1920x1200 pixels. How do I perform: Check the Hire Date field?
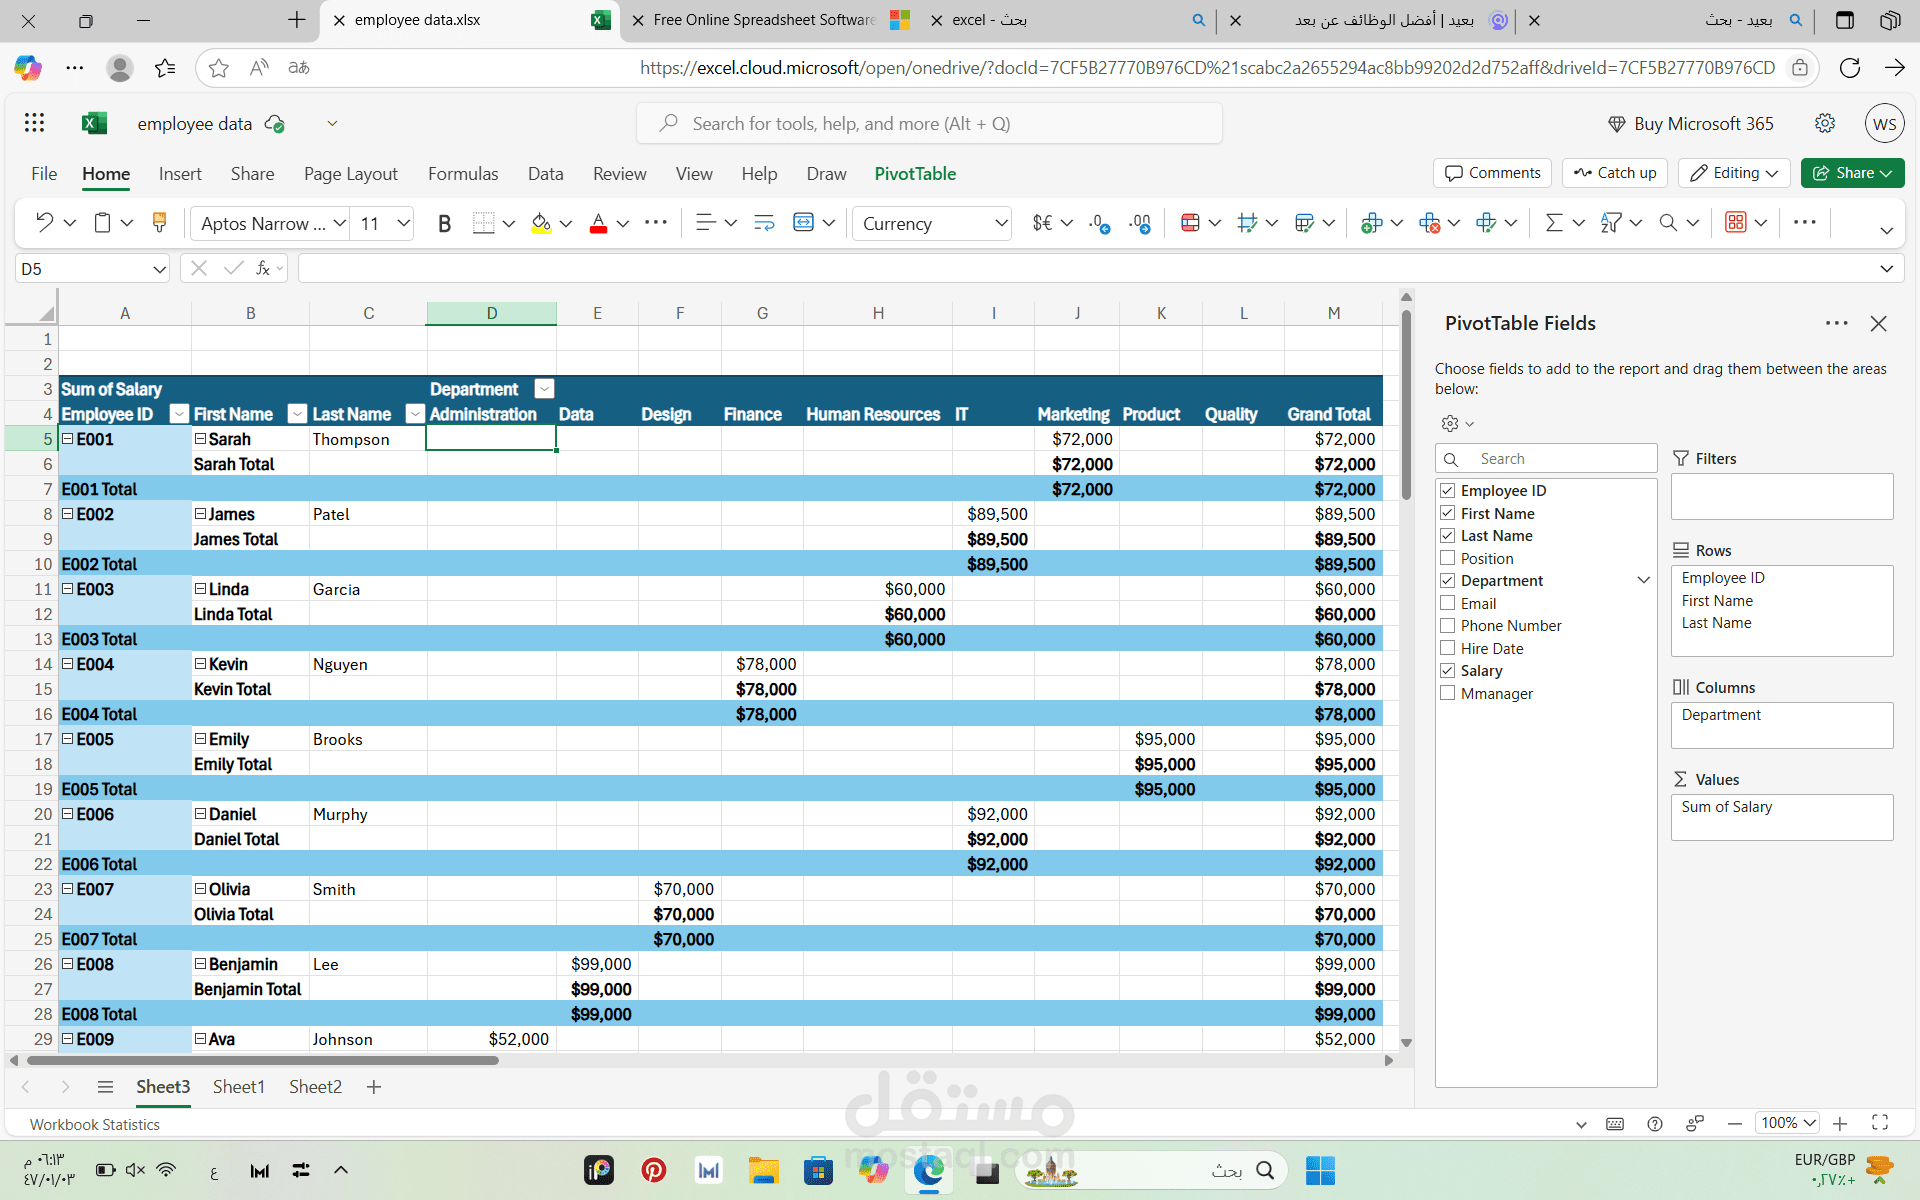coord(1447,648)
